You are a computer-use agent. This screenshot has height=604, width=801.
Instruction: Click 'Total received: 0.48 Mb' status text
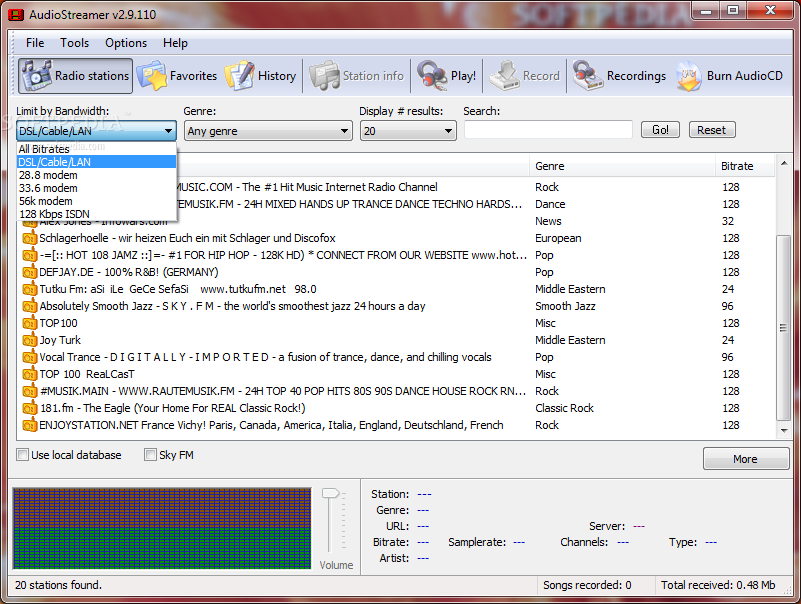[x=718, y=585]
